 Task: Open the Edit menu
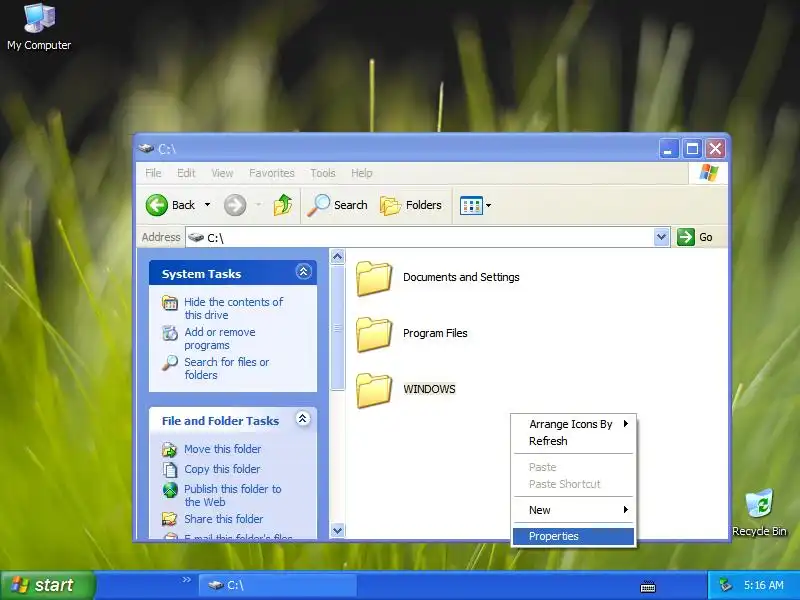coord(186,173)
